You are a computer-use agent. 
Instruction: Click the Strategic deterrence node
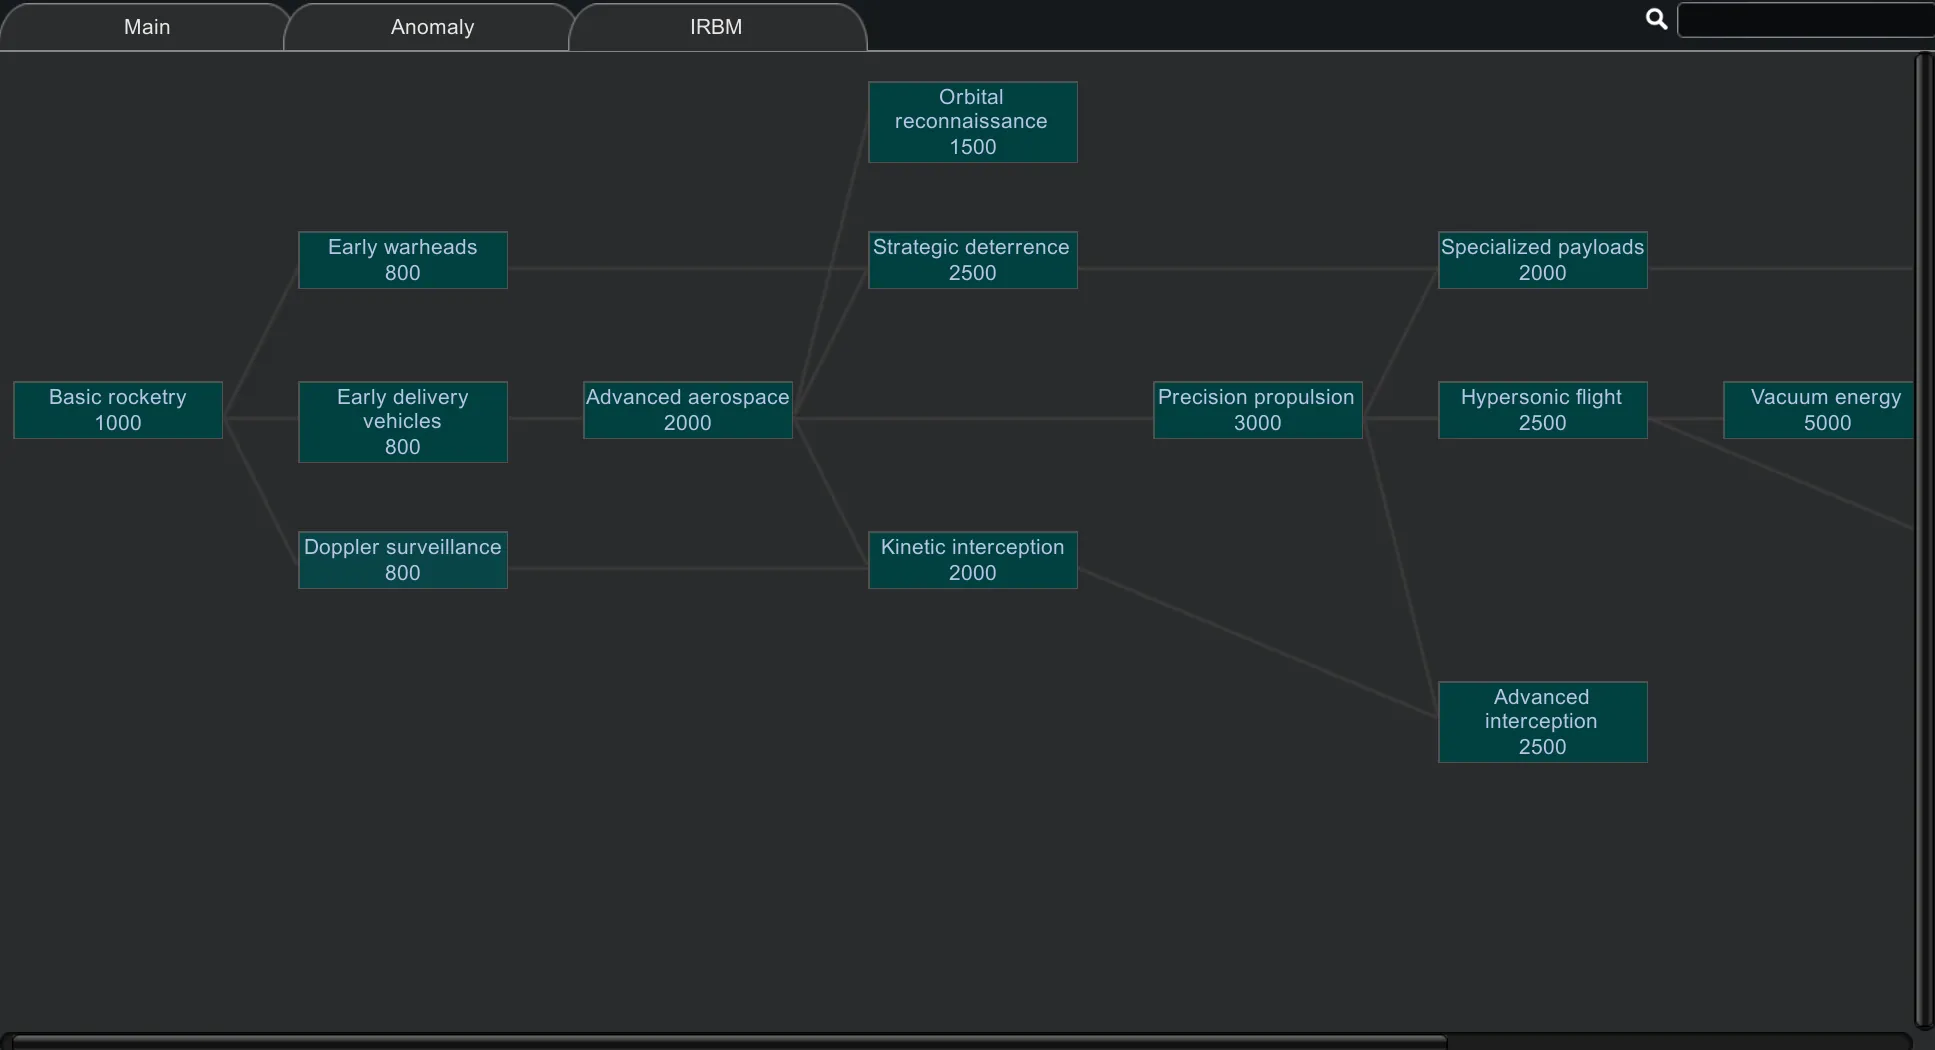pos(972,260)
